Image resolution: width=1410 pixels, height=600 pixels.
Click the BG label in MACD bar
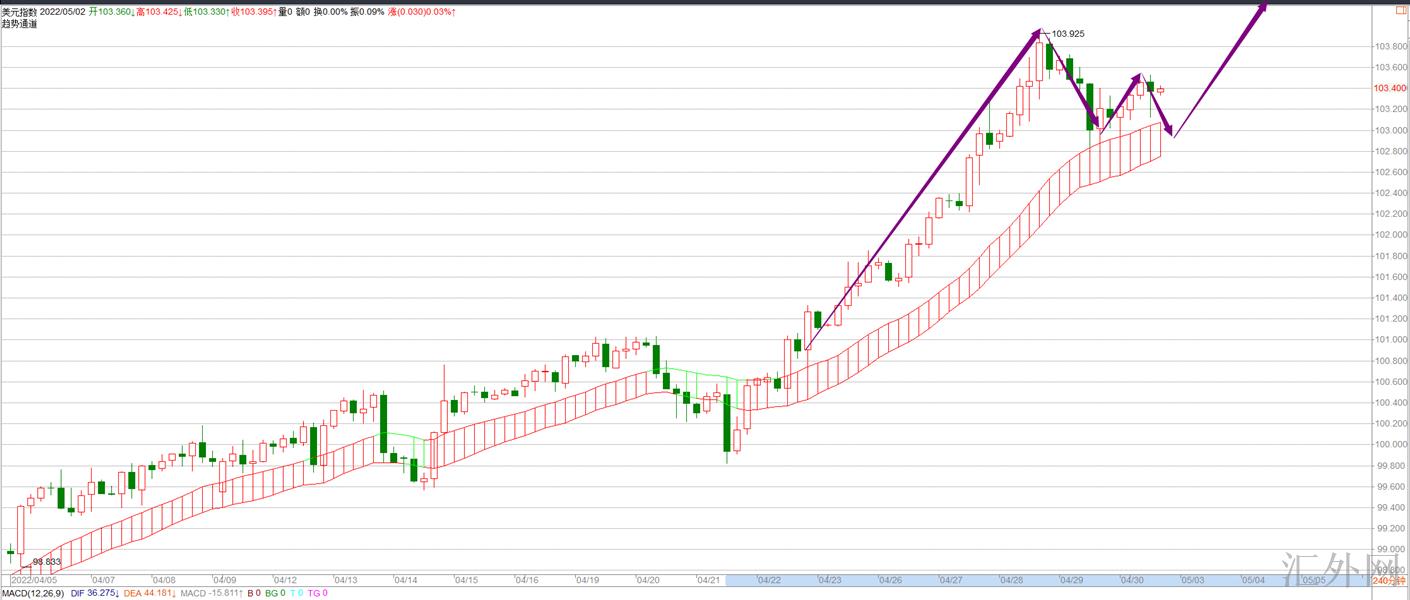pos(273,593)
